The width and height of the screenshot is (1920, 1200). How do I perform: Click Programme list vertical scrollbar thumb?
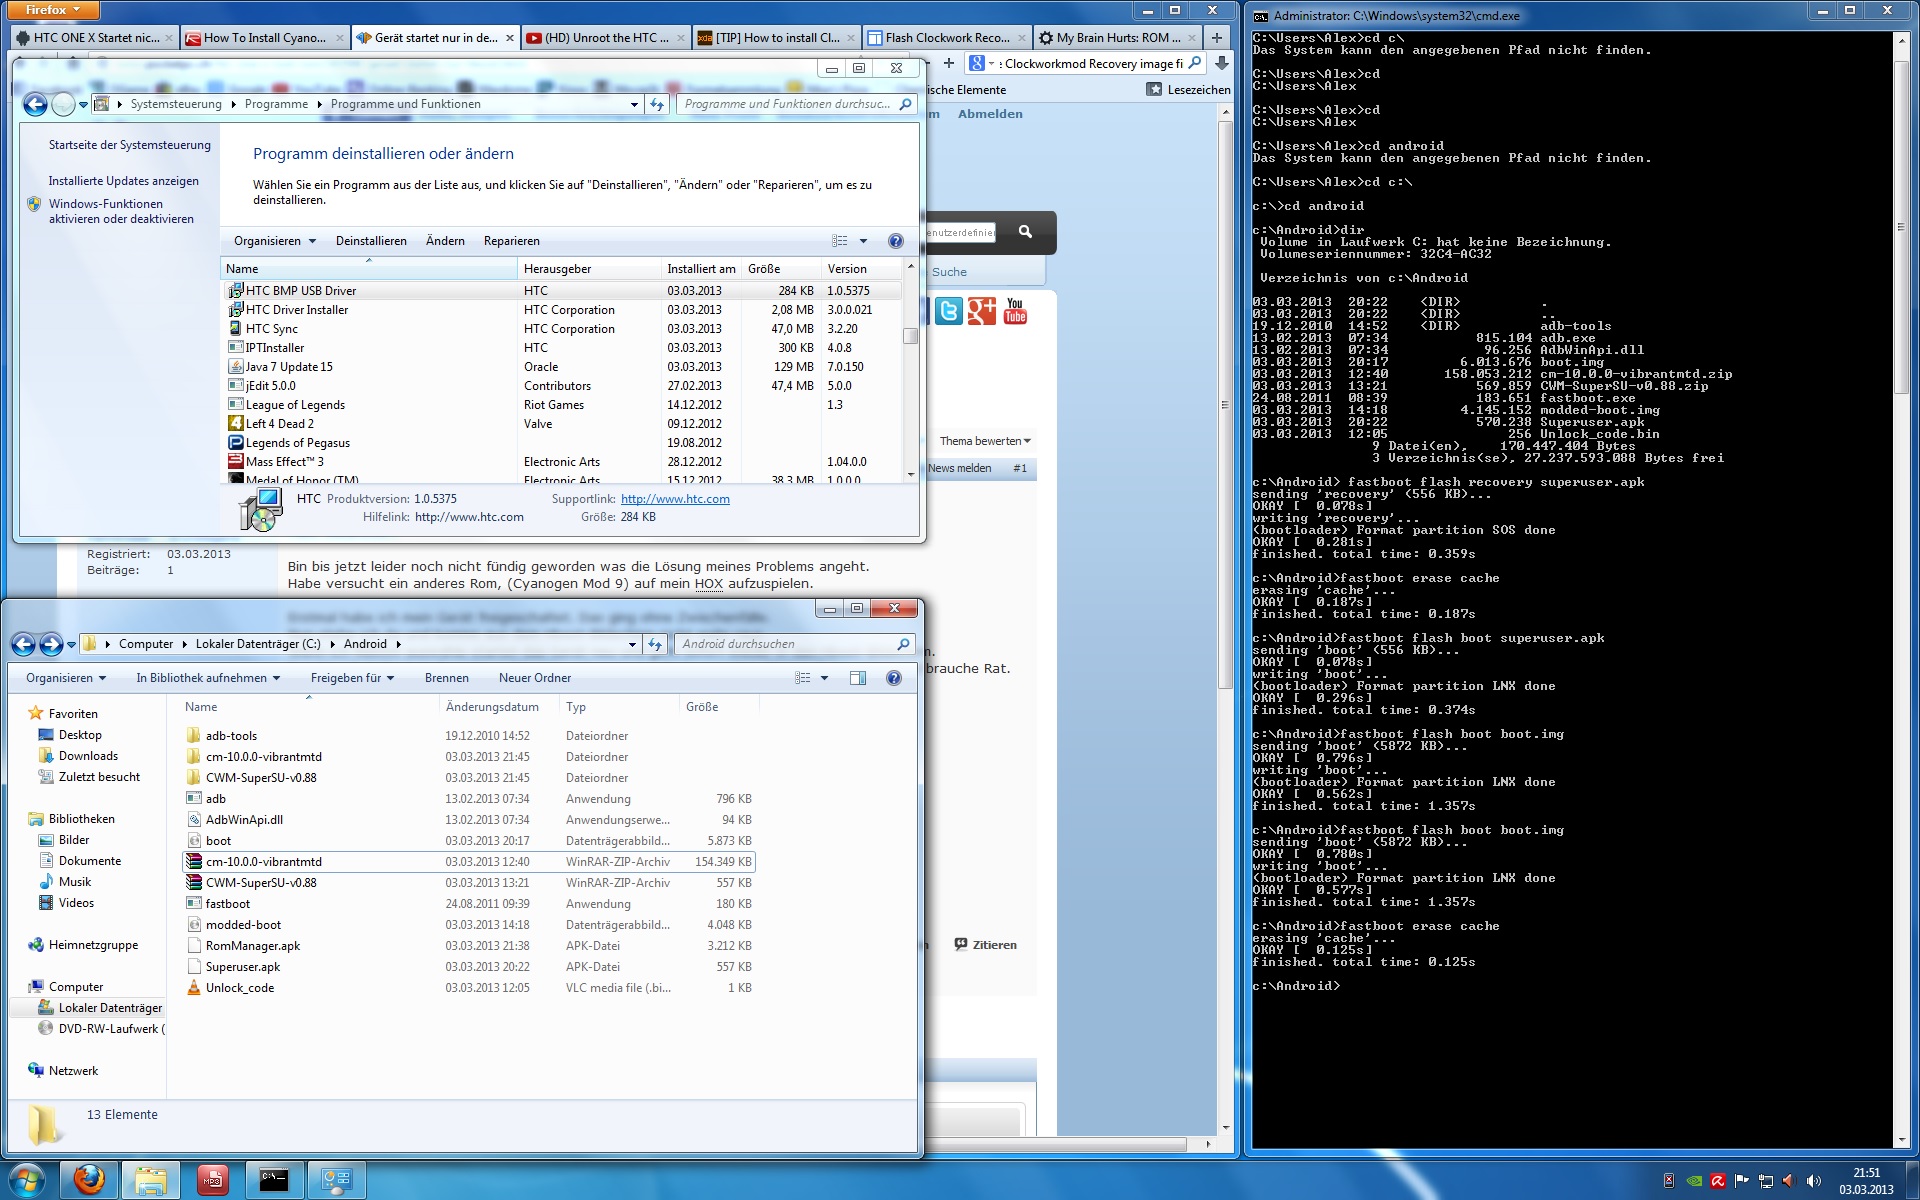[910, 336]
